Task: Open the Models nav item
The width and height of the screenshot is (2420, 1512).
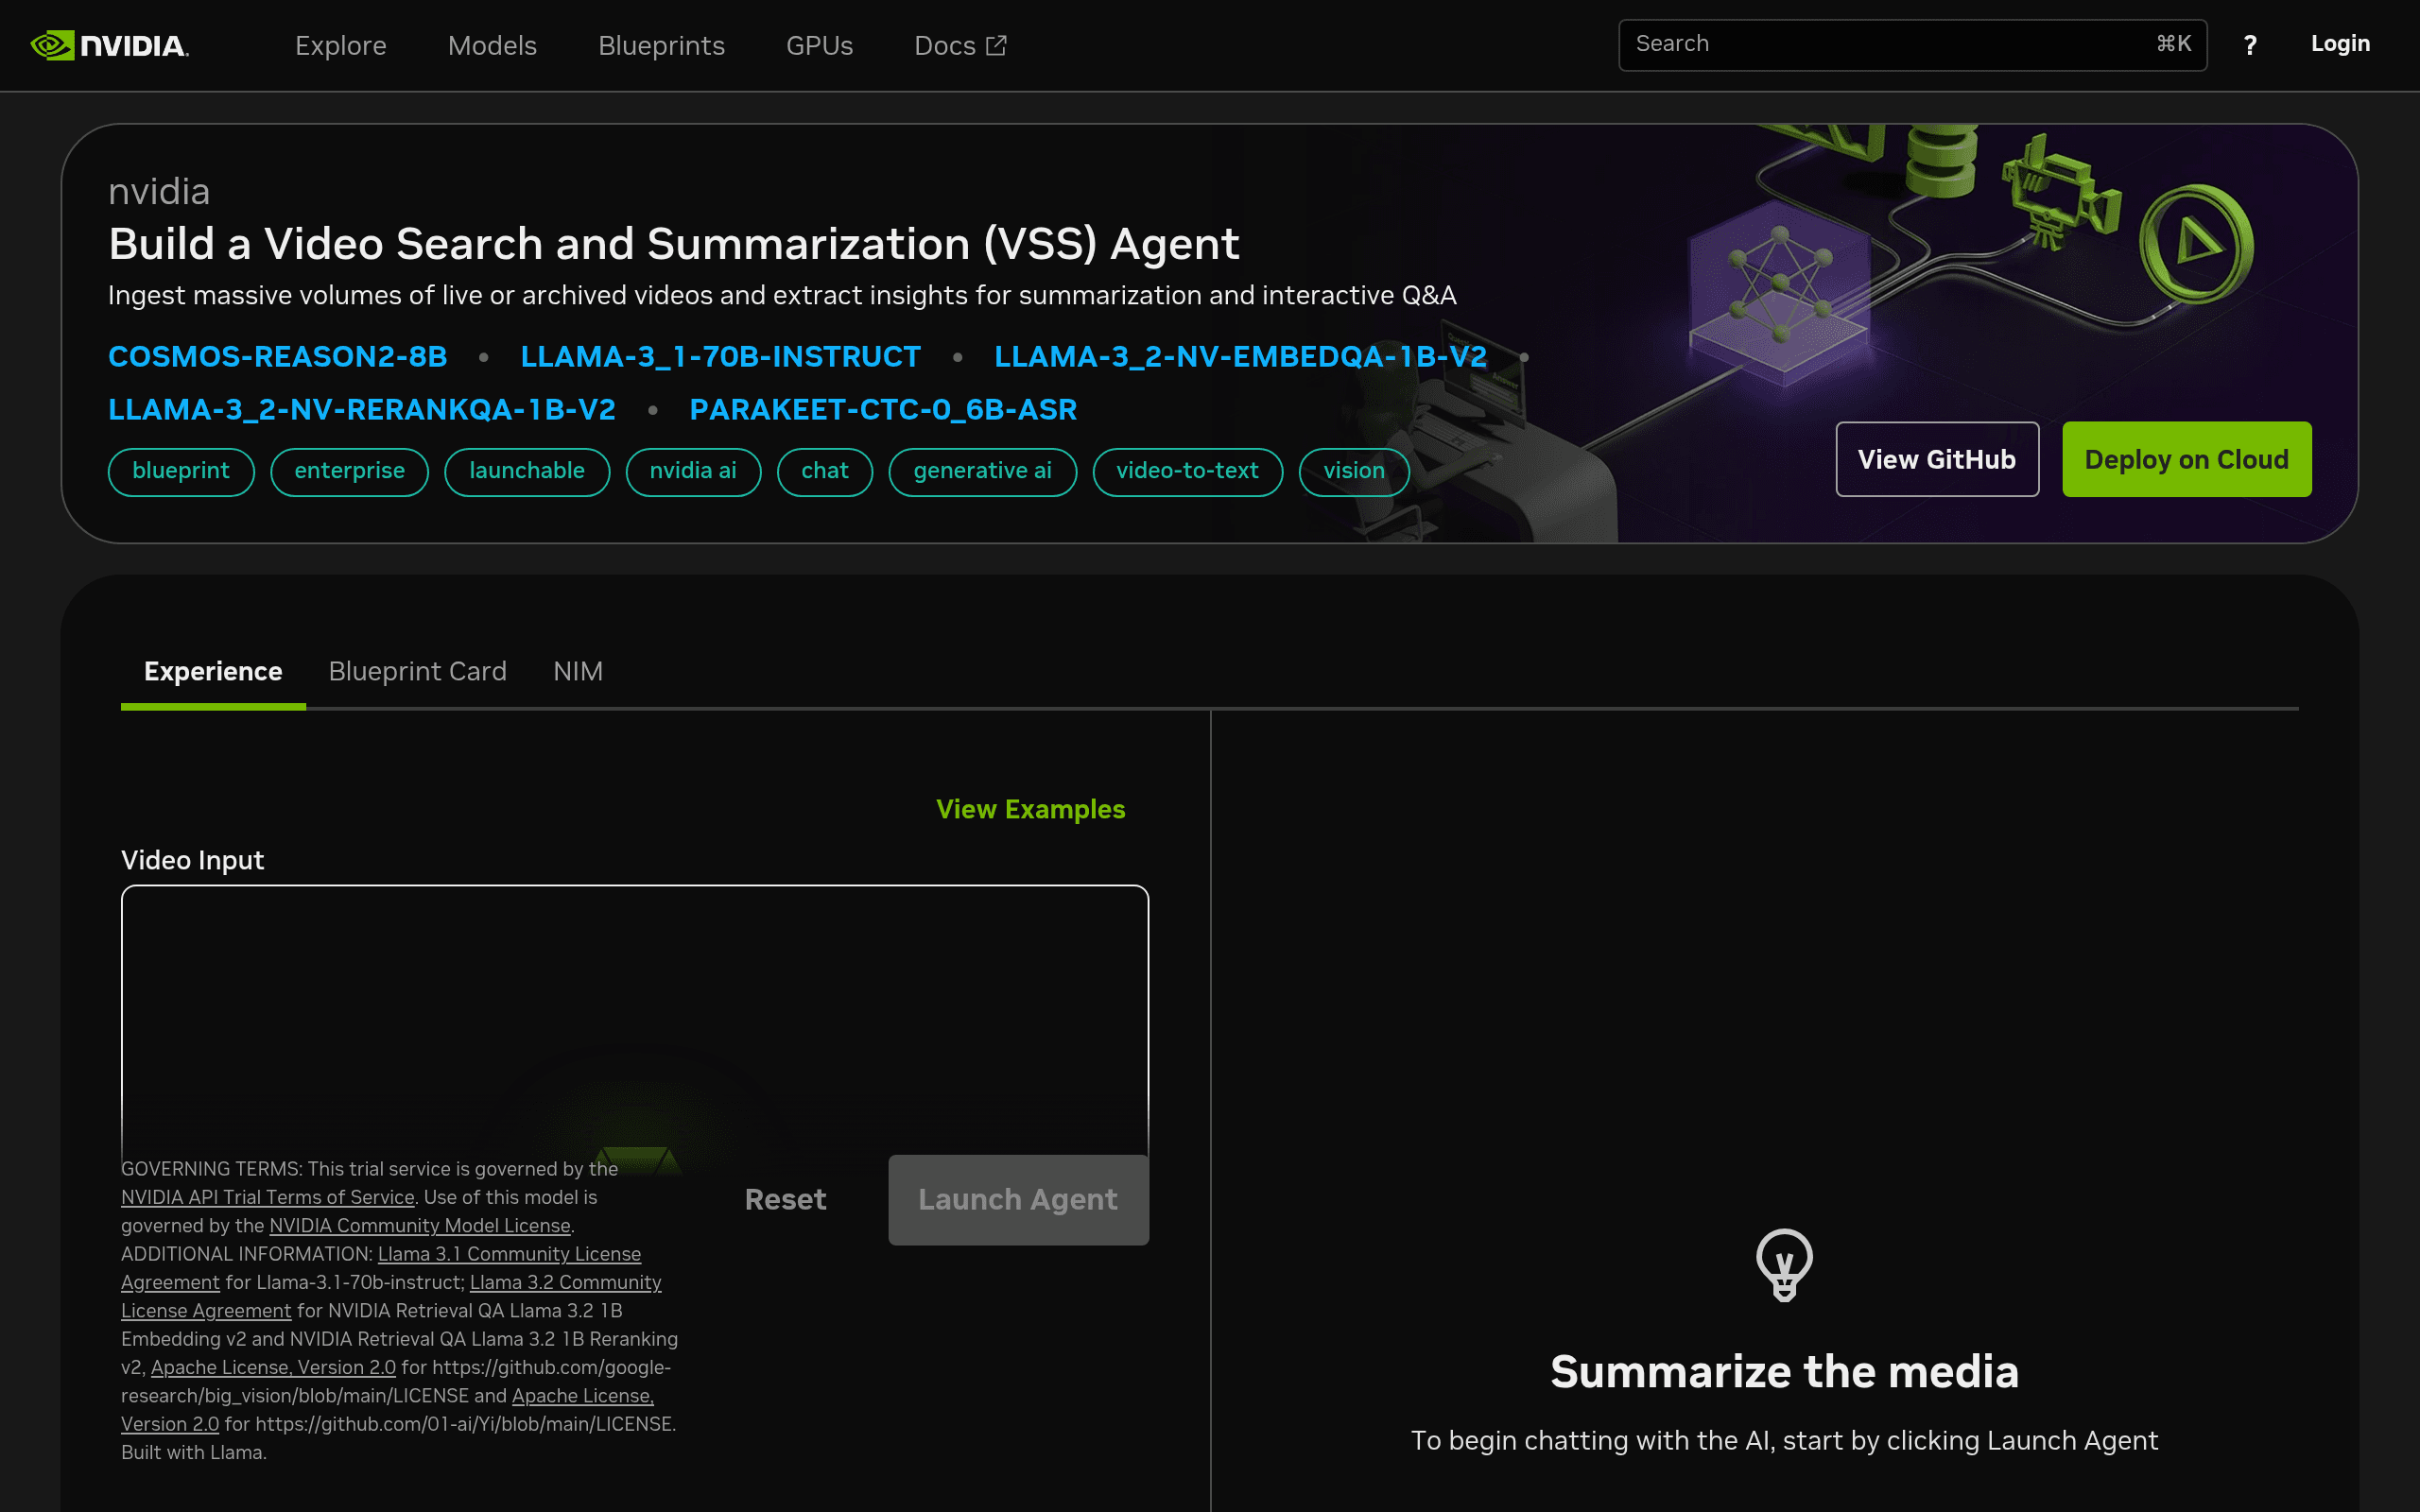Action: [x=492, y=45]
